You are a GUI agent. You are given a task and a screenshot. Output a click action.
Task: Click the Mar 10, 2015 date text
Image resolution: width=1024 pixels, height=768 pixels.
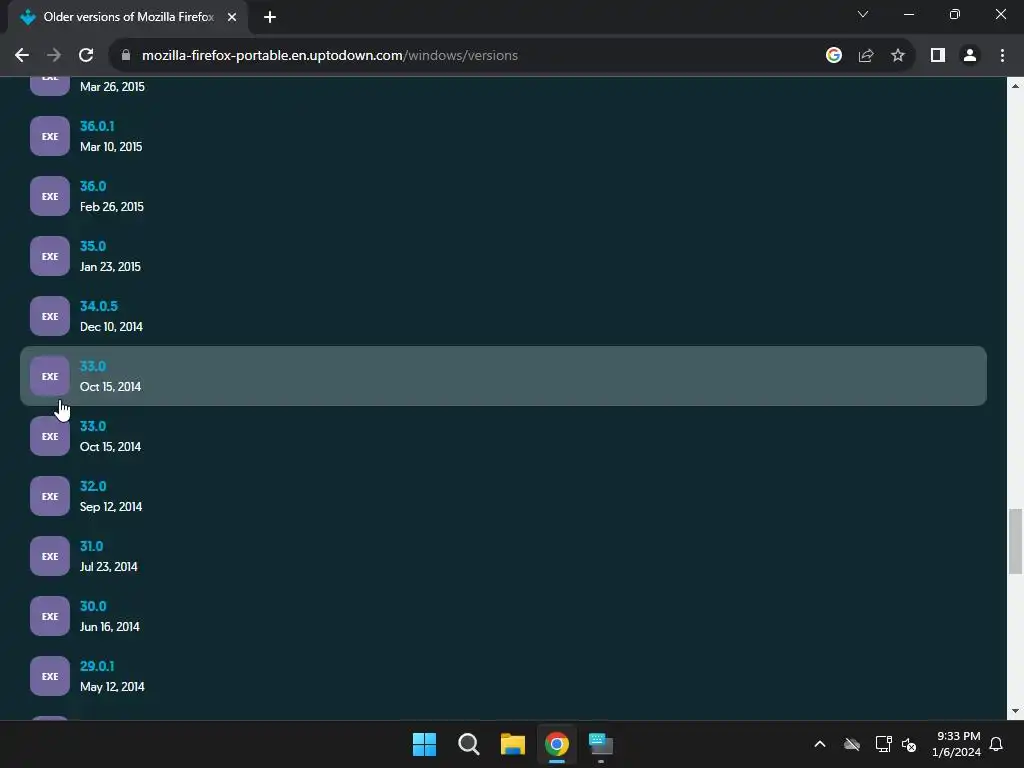pos(111,146)
